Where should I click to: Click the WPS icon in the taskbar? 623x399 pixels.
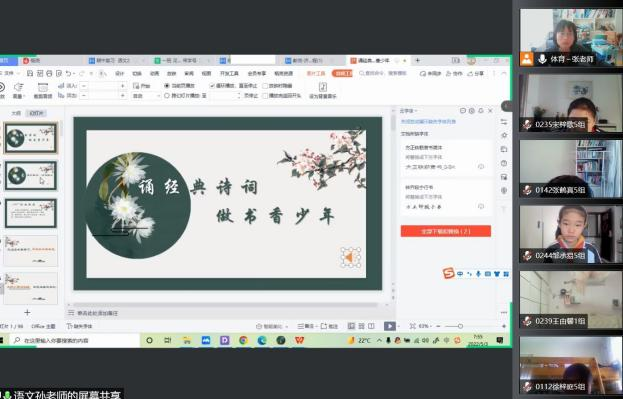point(300,340)
